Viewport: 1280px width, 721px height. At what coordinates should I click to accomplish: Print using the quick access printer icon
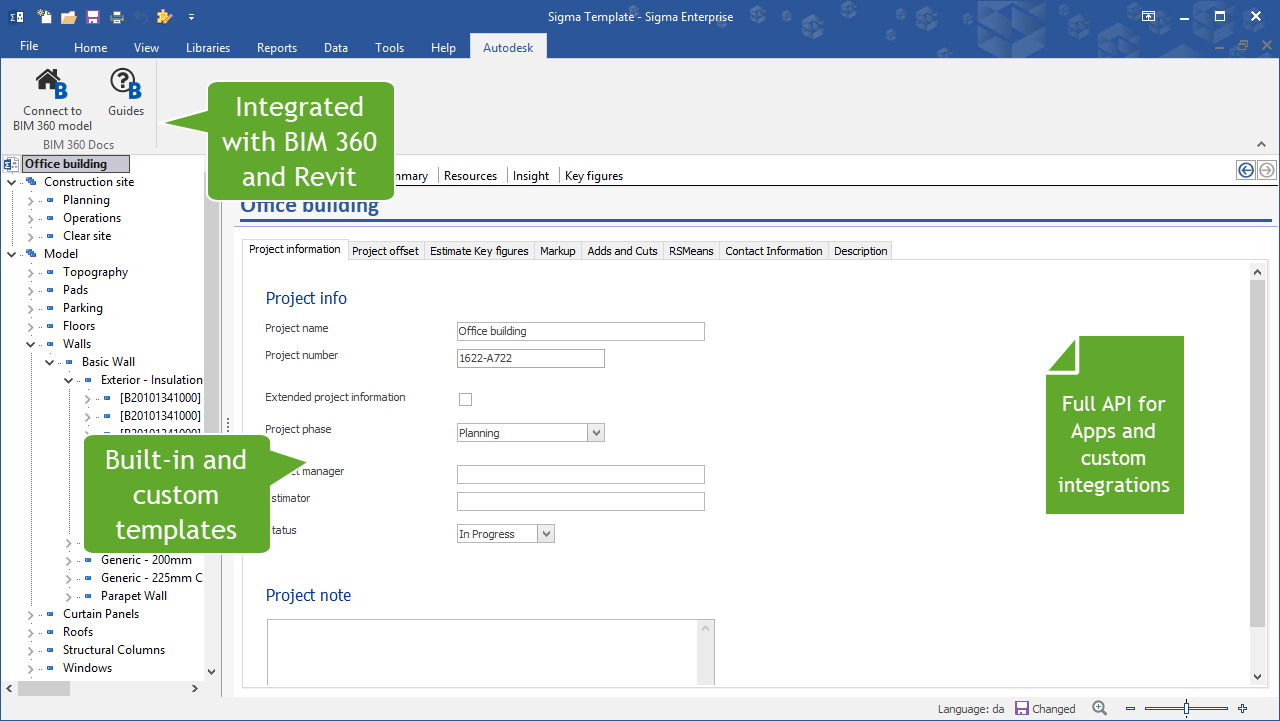click(x=117, y=17)
